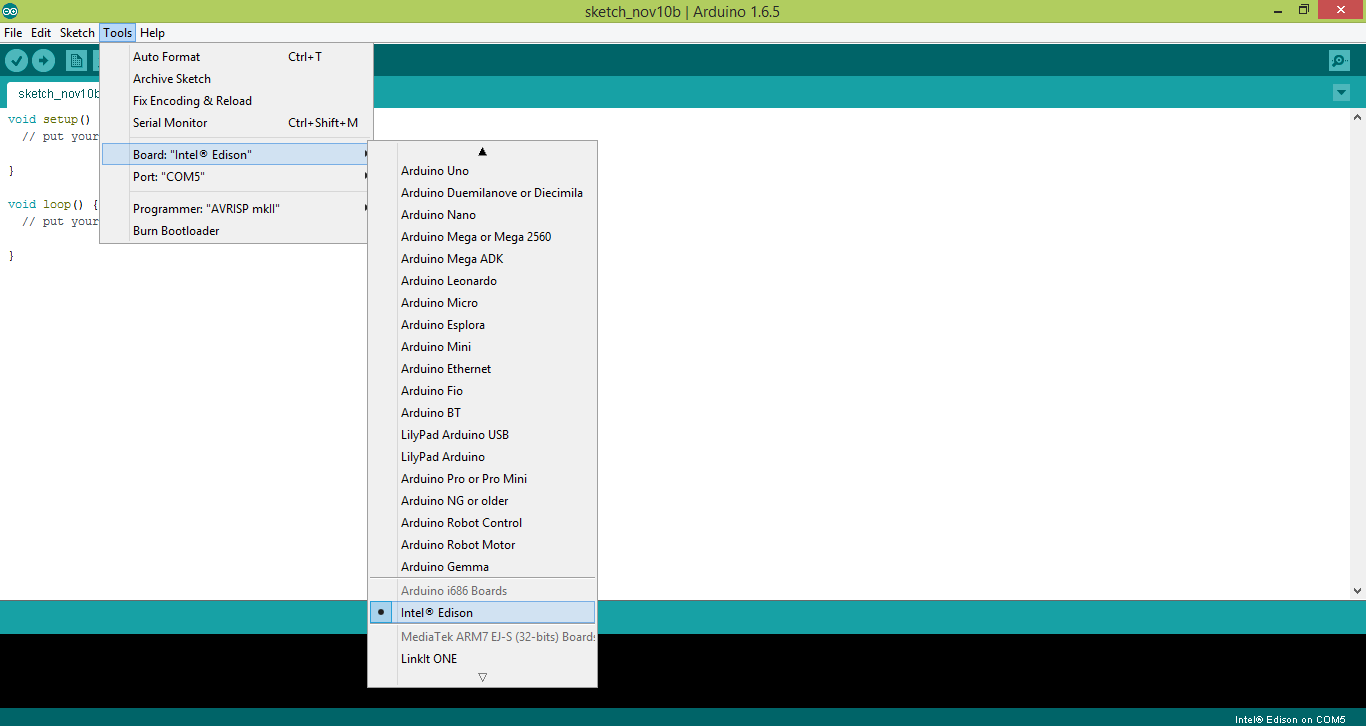Open the Serial Monitor magnifier icon
This screenshot has width=1366, height=726.
(x=1340, y=61)
